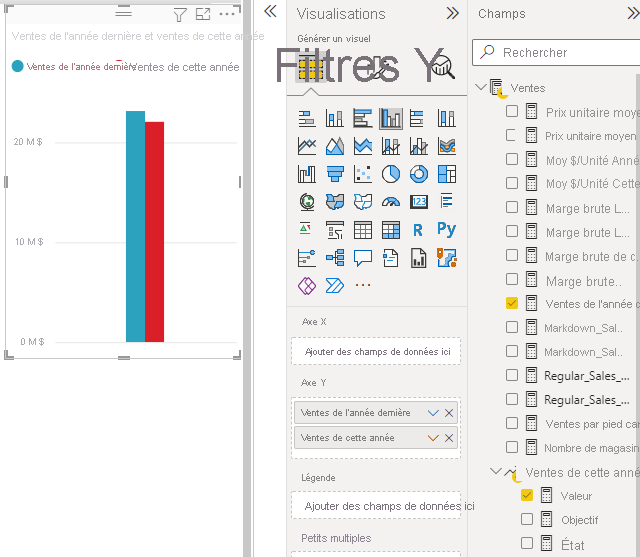640x557 pixels.
Task: Check the État checkbox
Action: 527,543
